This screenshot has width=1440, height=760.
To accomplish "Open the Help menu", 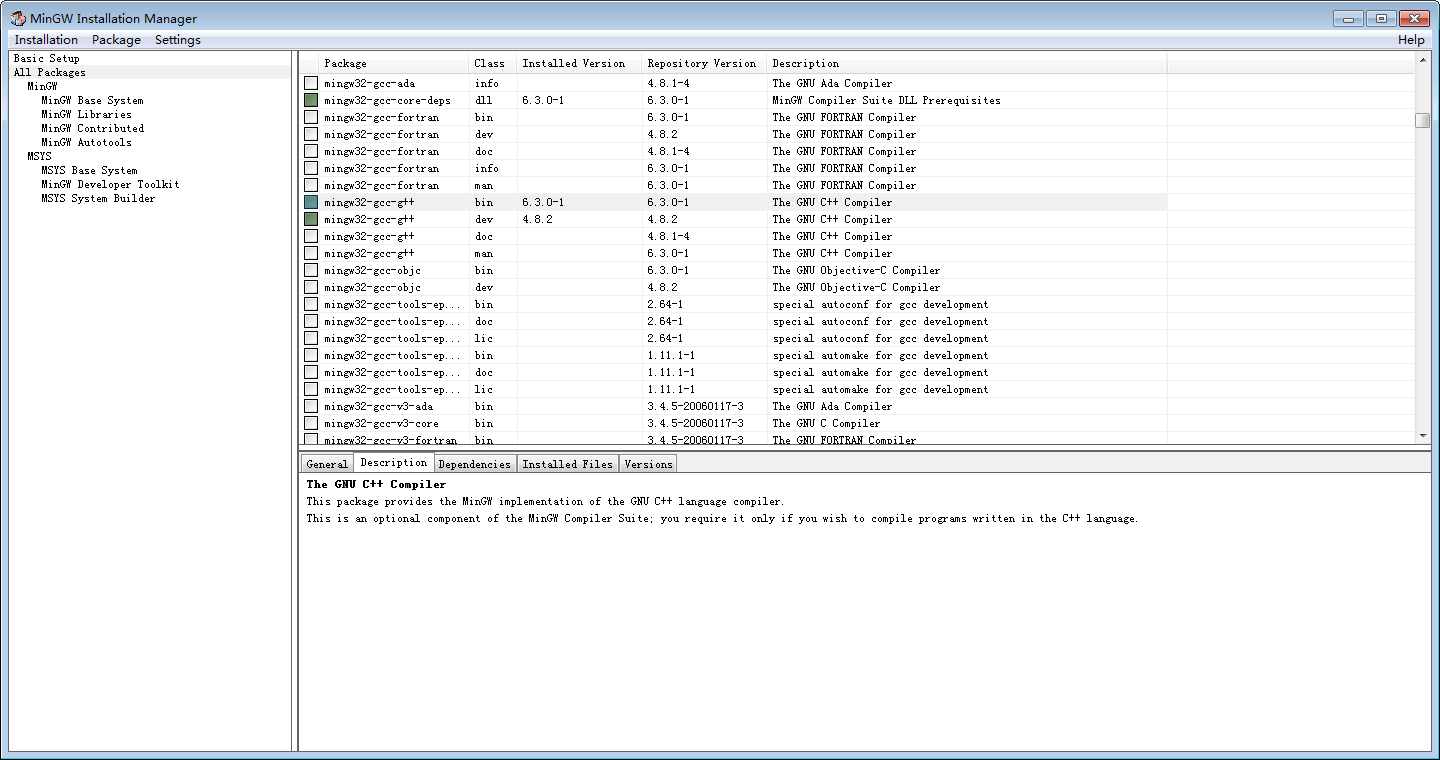I will click(x=1411, y=40).
